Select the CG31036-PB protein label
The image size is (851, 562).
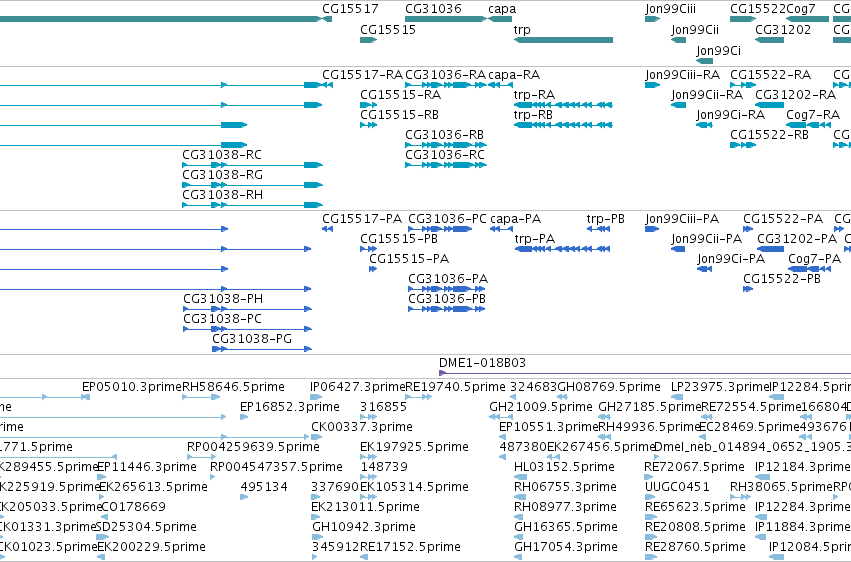(447, 299)
